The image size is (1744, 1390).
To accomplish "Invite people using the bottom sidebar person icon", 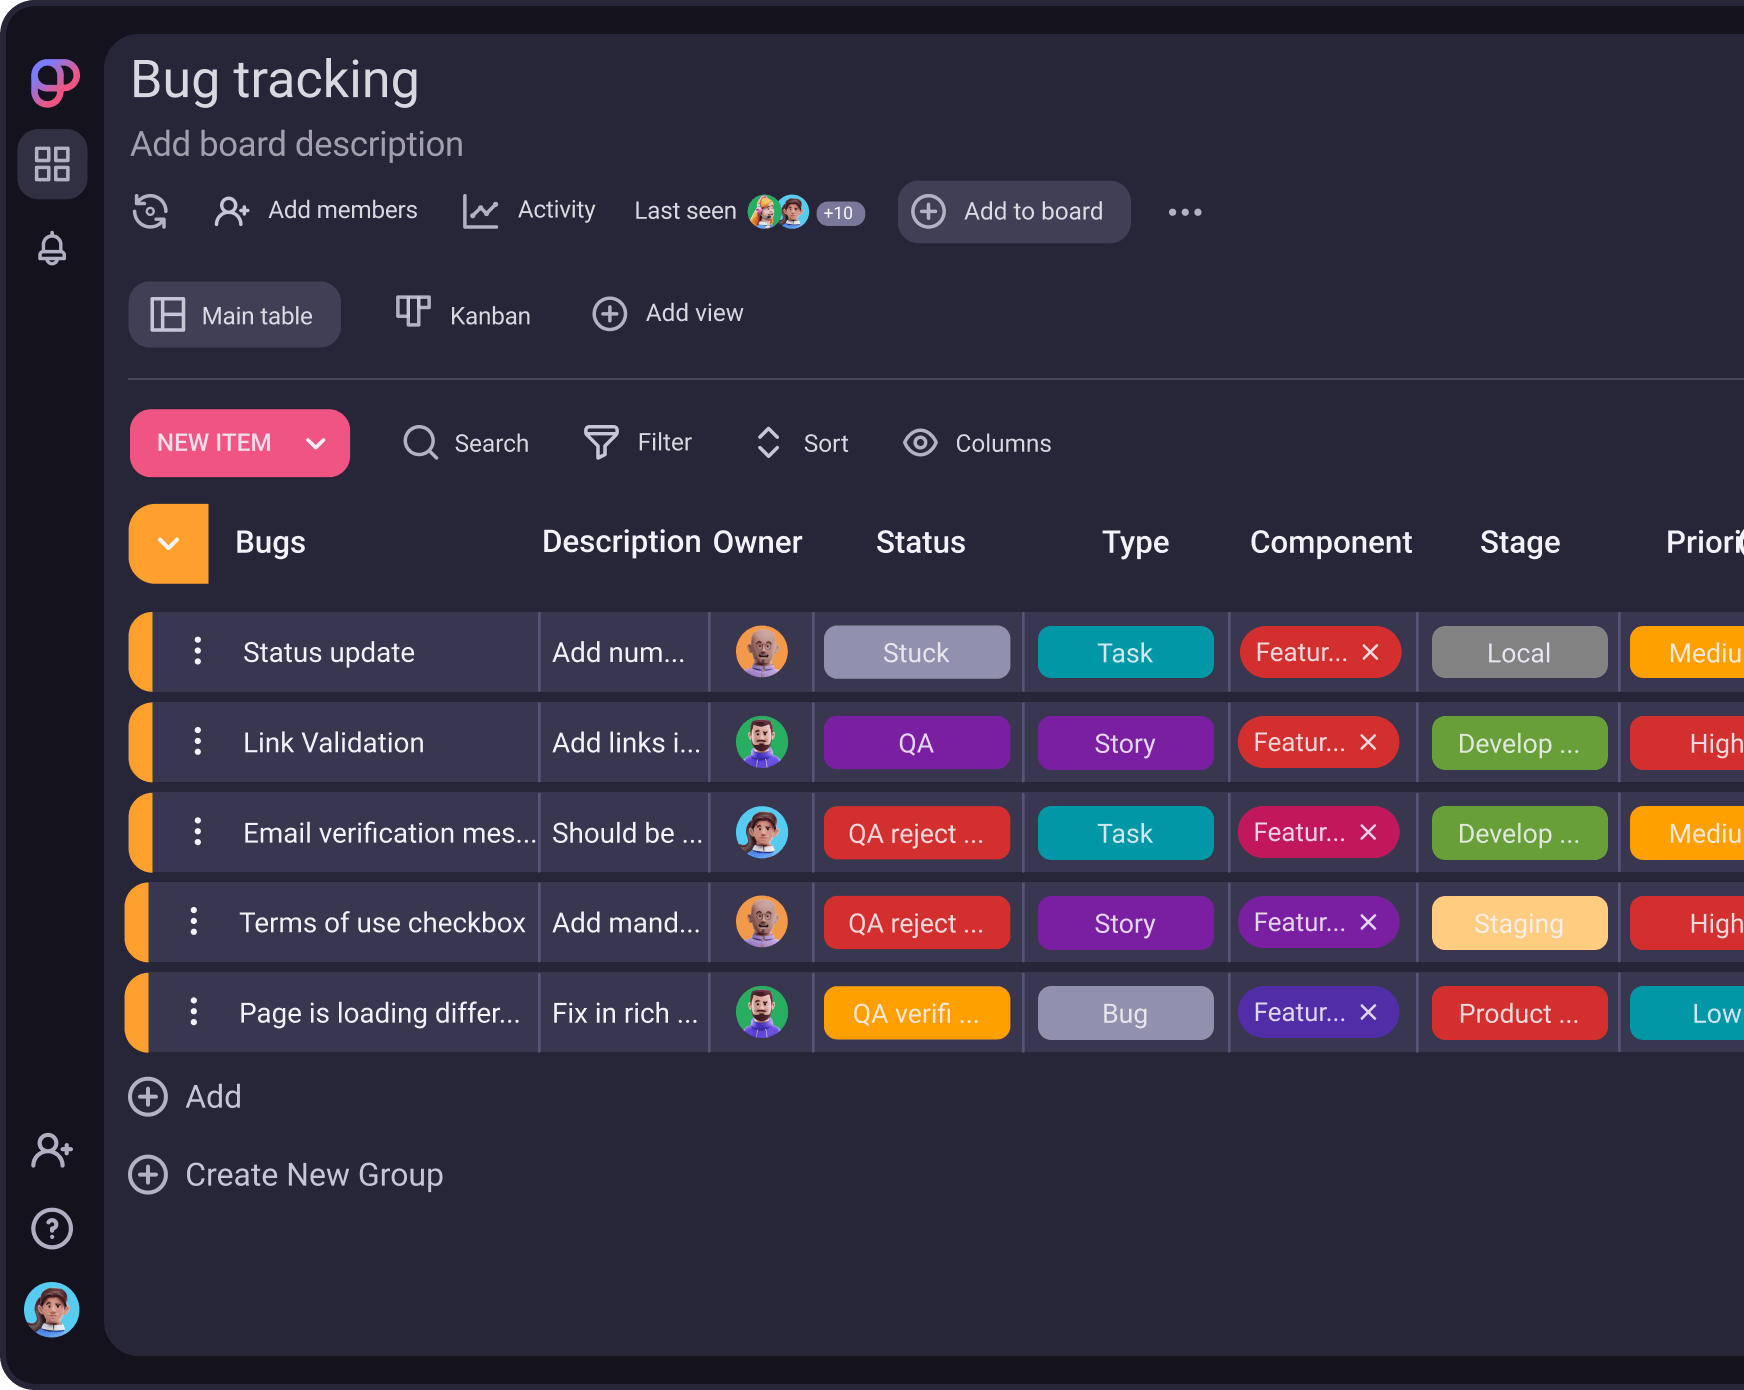I will (52, 1150).
